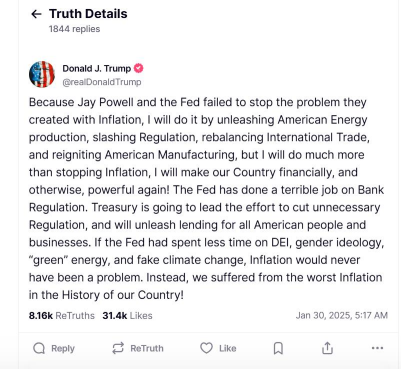401x369 pixels.
Task: Bookmark this Truth post
Action: pos(278,348)
